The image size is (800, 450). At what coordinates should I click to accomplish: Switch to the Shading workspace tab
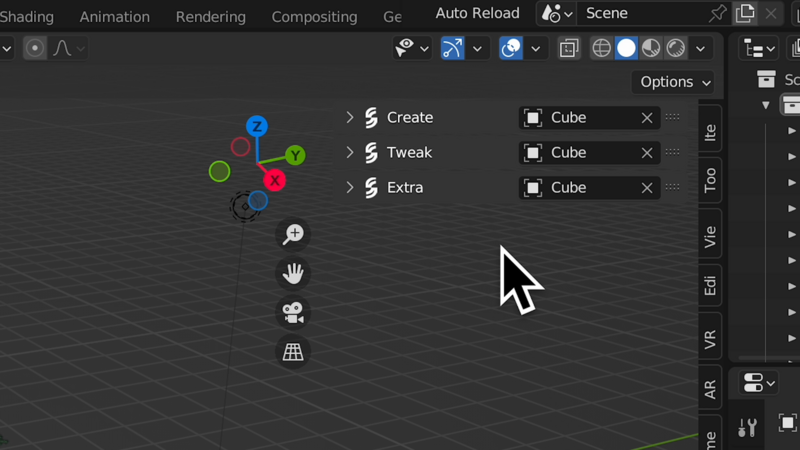(27, 17)
